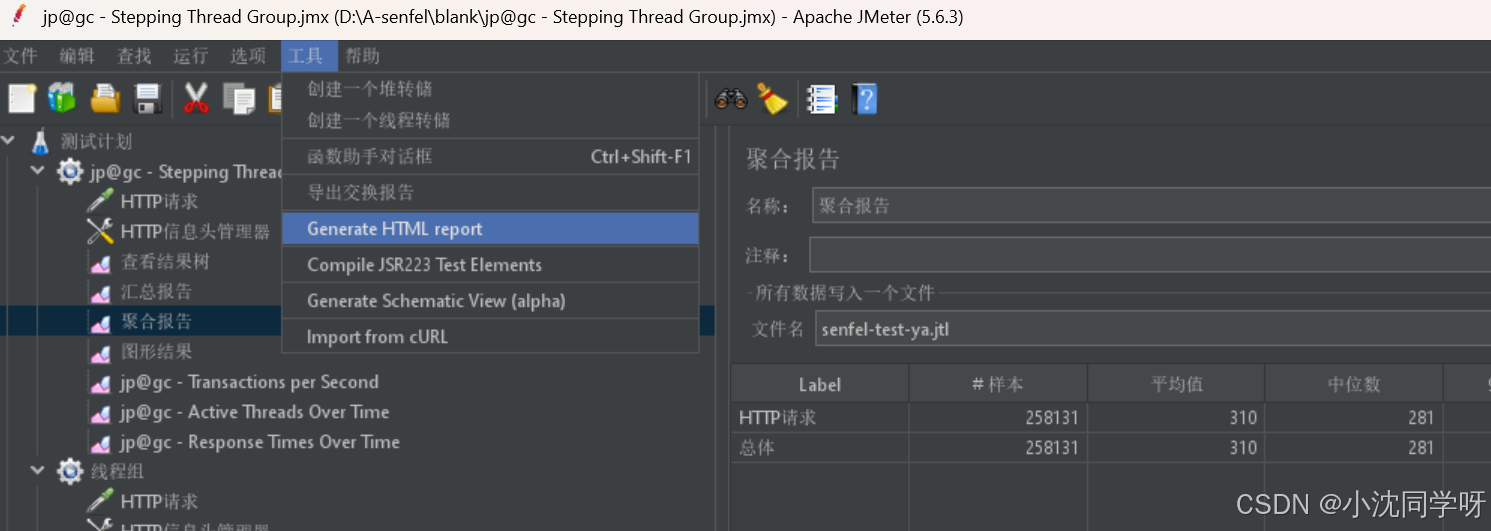The width and height of the screenshot is (1491, 531).
Task: Open the Help question mark icon
Action: (864, 98)
